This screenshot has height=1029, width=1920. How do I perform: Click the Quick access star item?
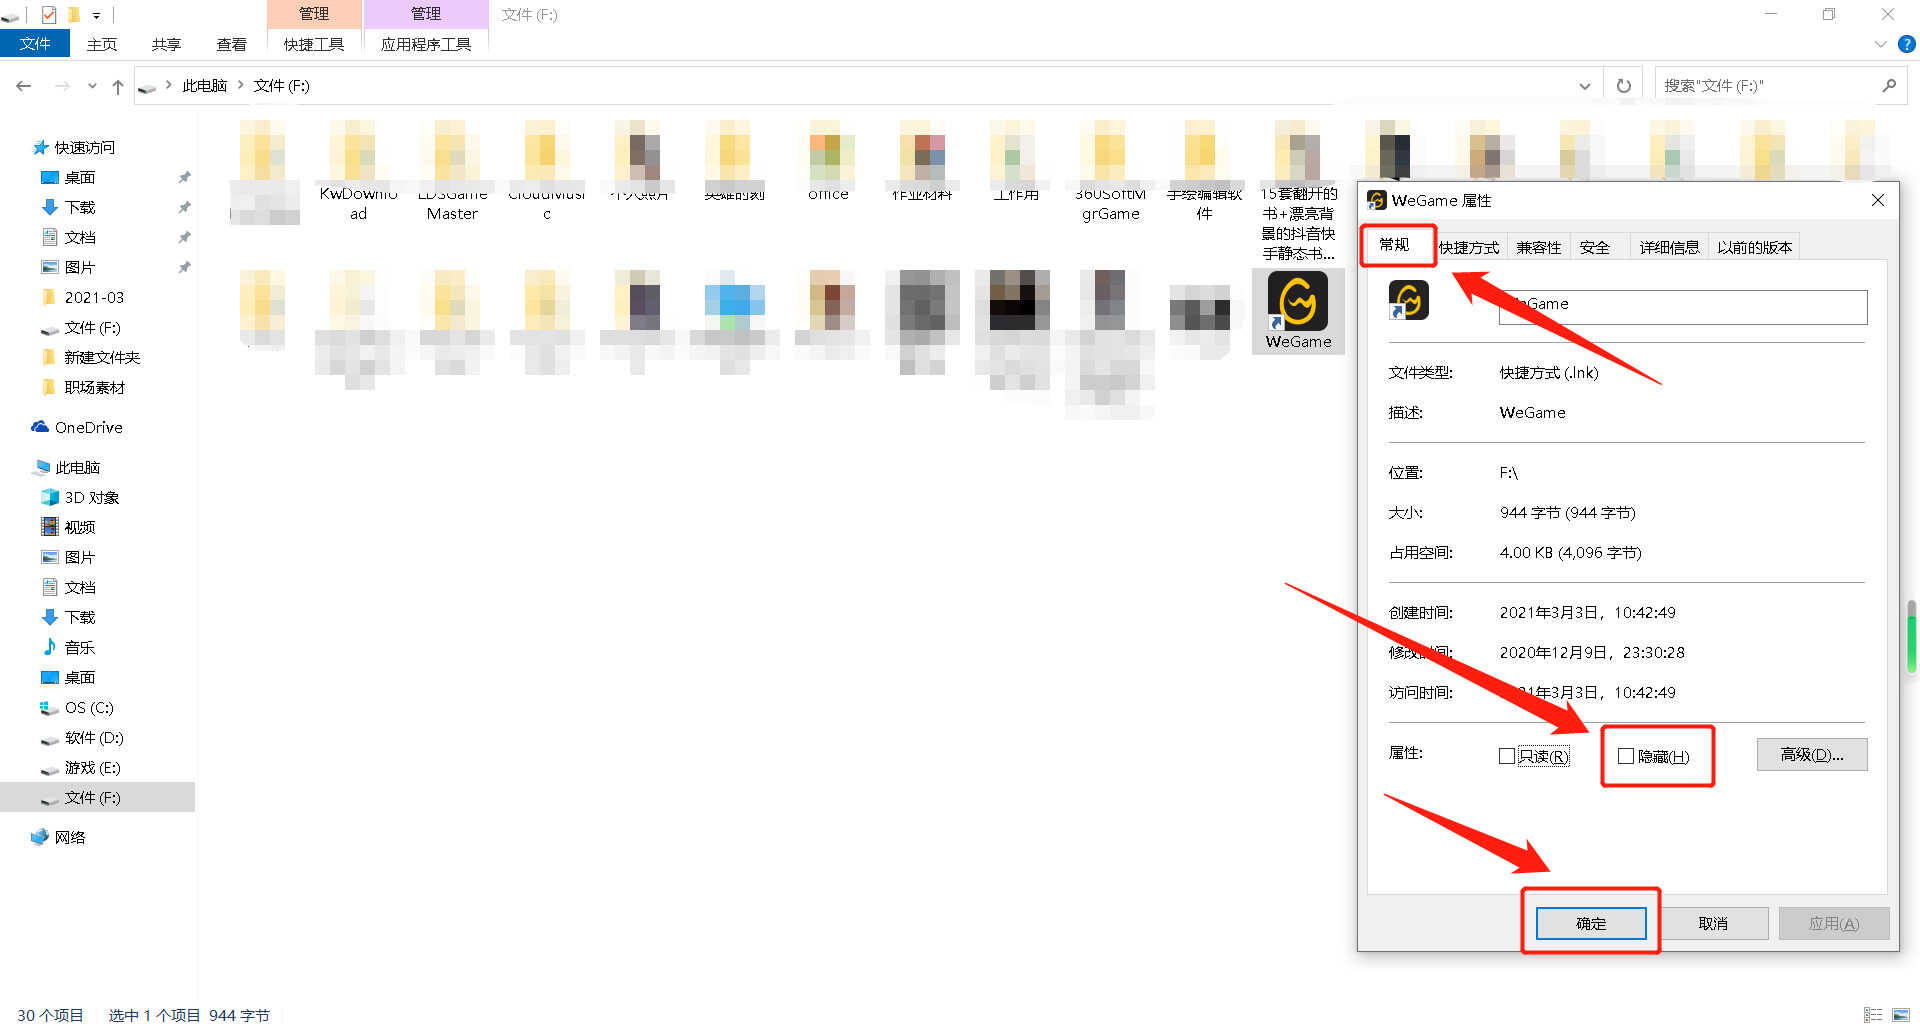coord(74,147)
